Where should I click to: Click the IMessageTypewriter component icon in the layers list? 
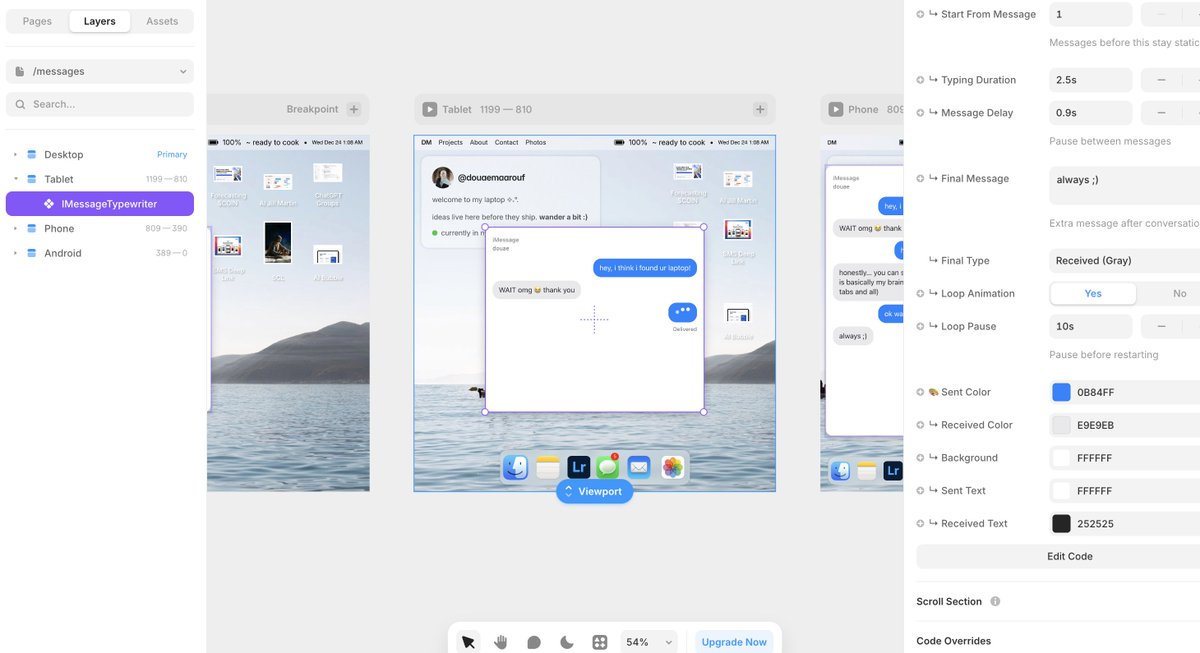49,204
